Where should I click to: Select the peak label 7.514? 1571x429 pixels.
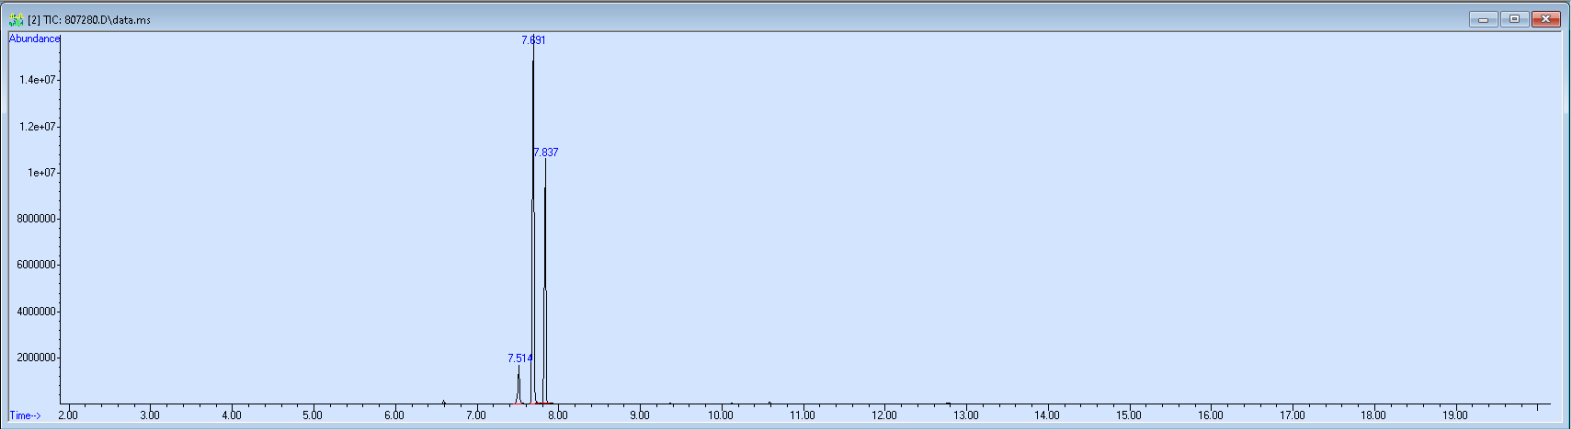pos(520,358)
